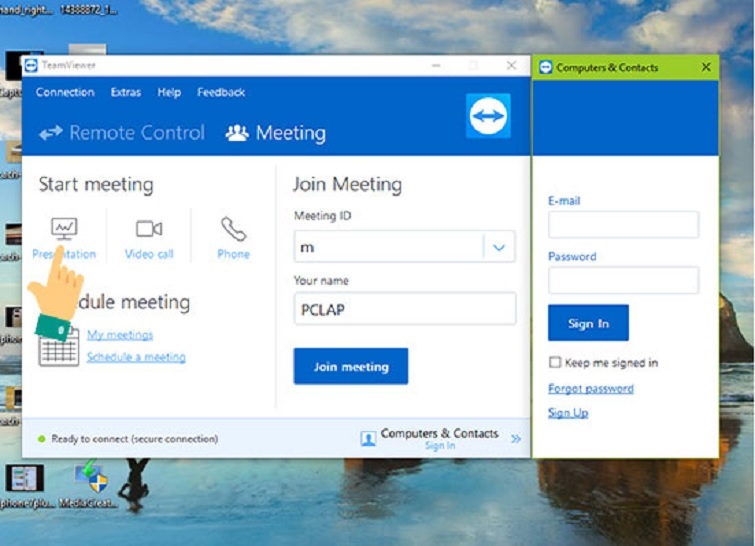Open the Help menu
Screen dimensions: 755x546
pos(169,92)
